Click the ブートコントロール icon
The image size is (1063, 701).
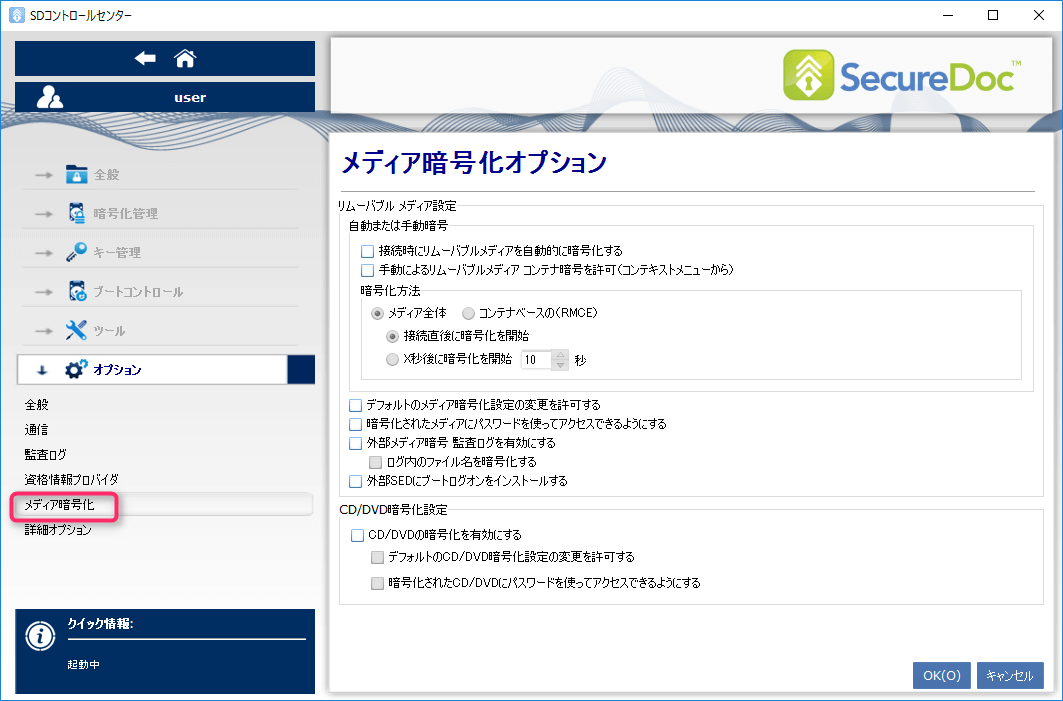(77, 291)
